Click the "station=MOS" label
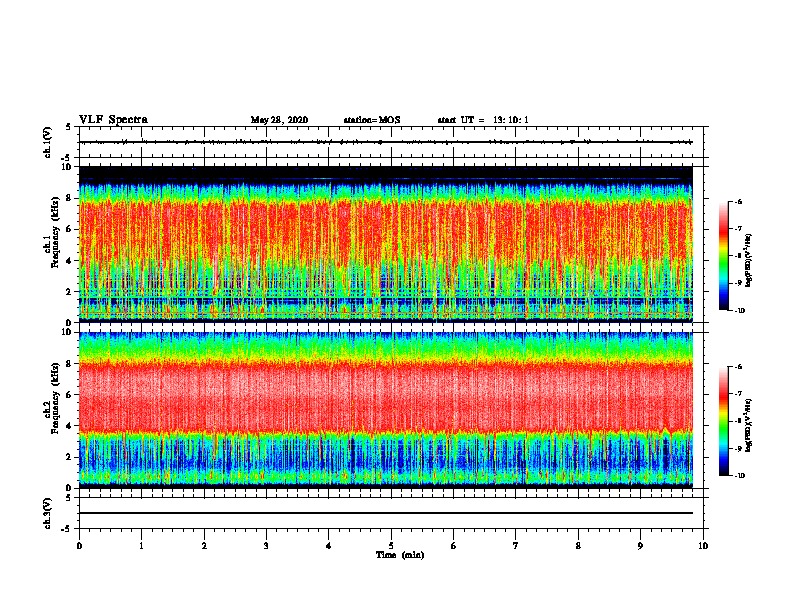Image resolution: width=792 pixels, height=612 pixels. (x=372, y=120)
